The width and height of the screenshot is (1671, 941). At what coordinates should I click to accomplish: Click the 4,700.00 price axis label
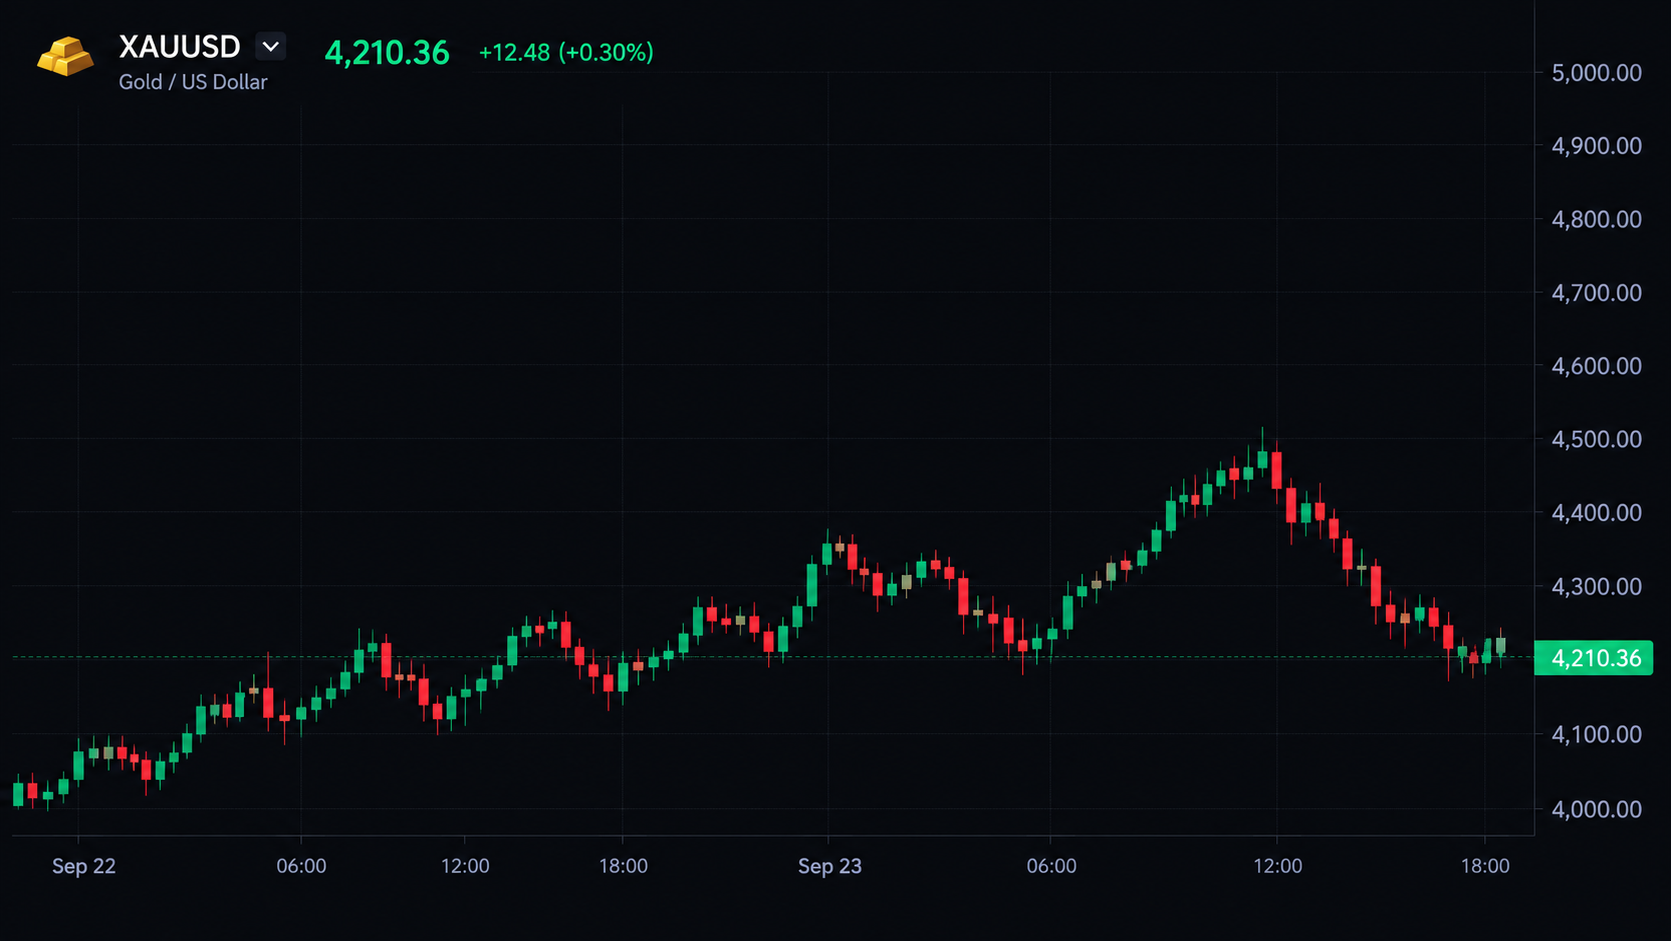[1596, 293]
